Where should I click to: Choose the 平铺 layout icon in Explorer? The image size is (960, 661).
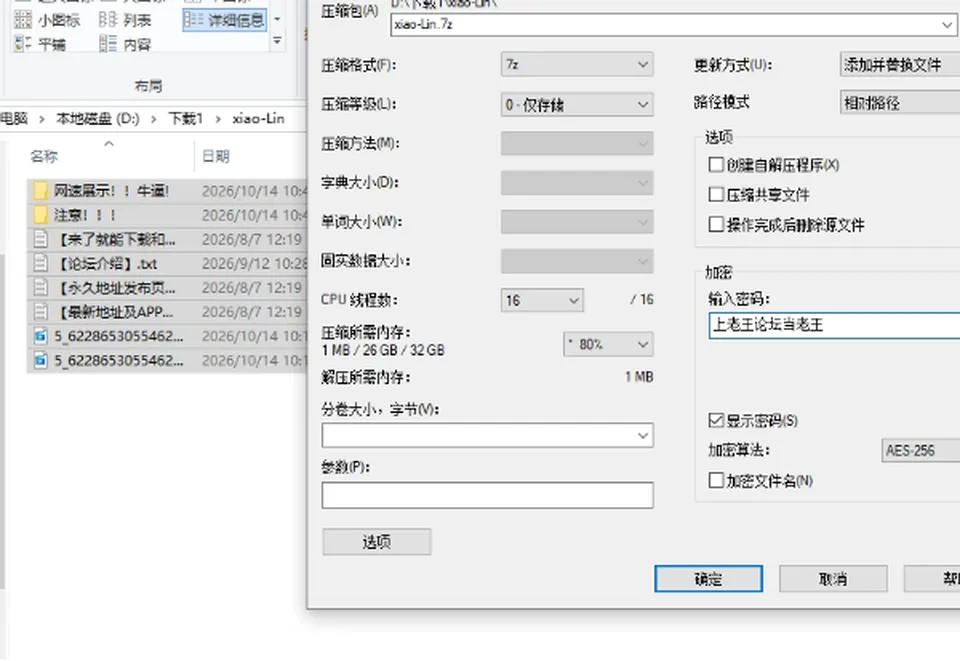click(23, 43)
